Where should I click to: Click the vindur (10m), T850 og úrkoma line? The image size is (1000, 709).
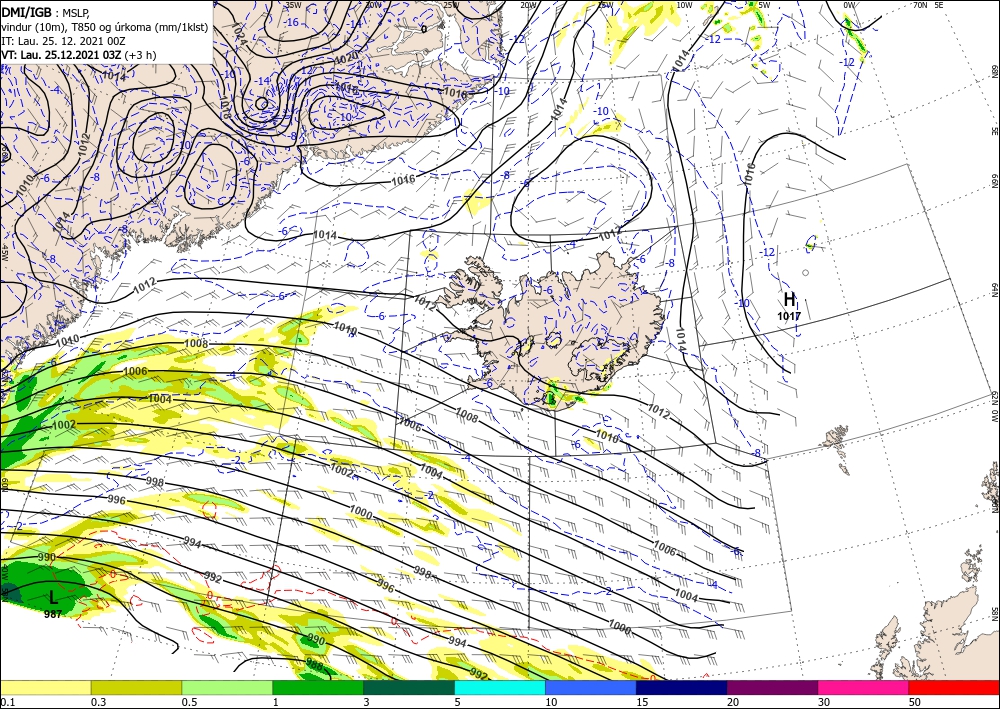(x=105, y=26)
